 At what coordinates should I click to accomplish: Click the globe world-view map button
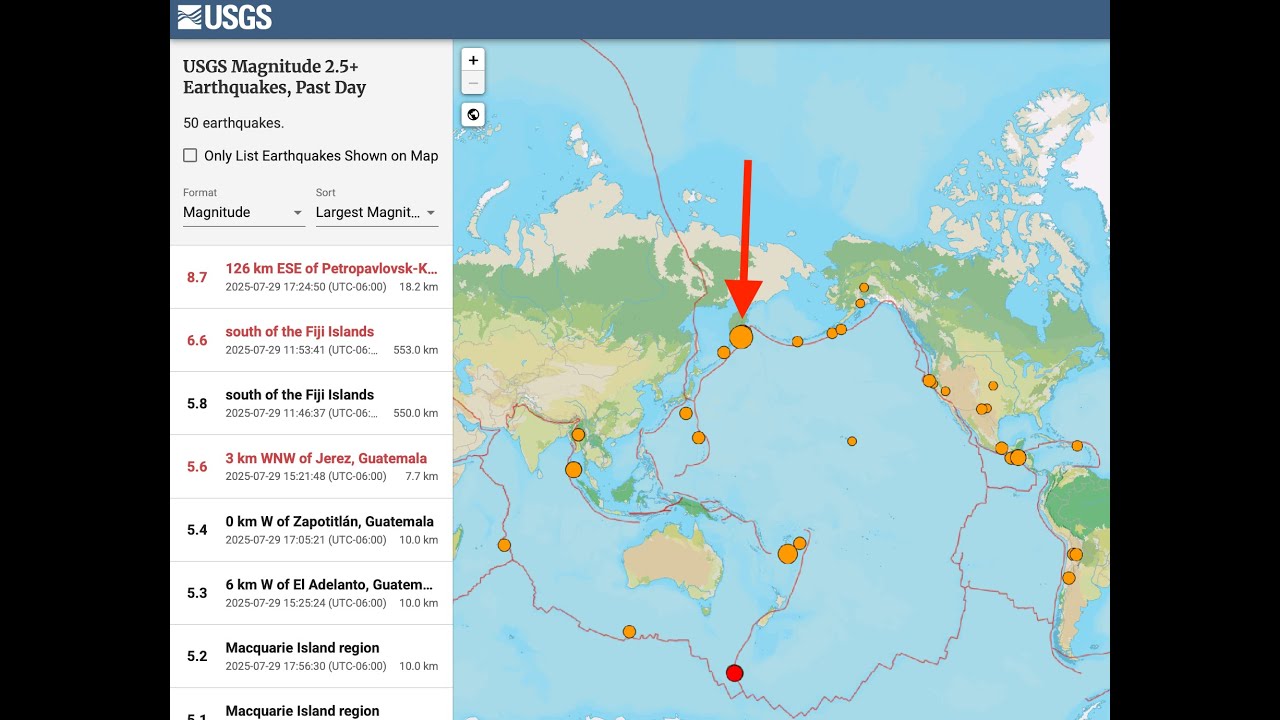click(x=473, y=115)
